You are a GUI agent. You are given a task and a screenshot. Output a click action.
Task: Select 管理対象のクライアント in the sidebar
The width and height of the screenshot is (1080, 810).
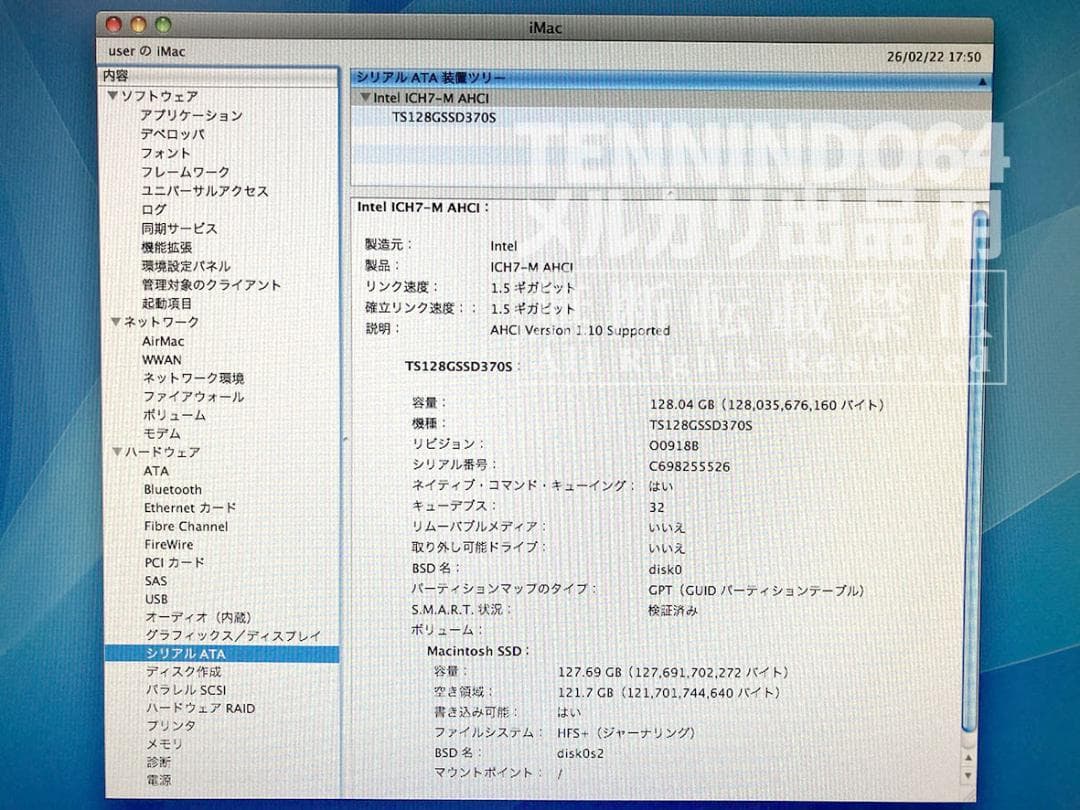coord(211,284)
